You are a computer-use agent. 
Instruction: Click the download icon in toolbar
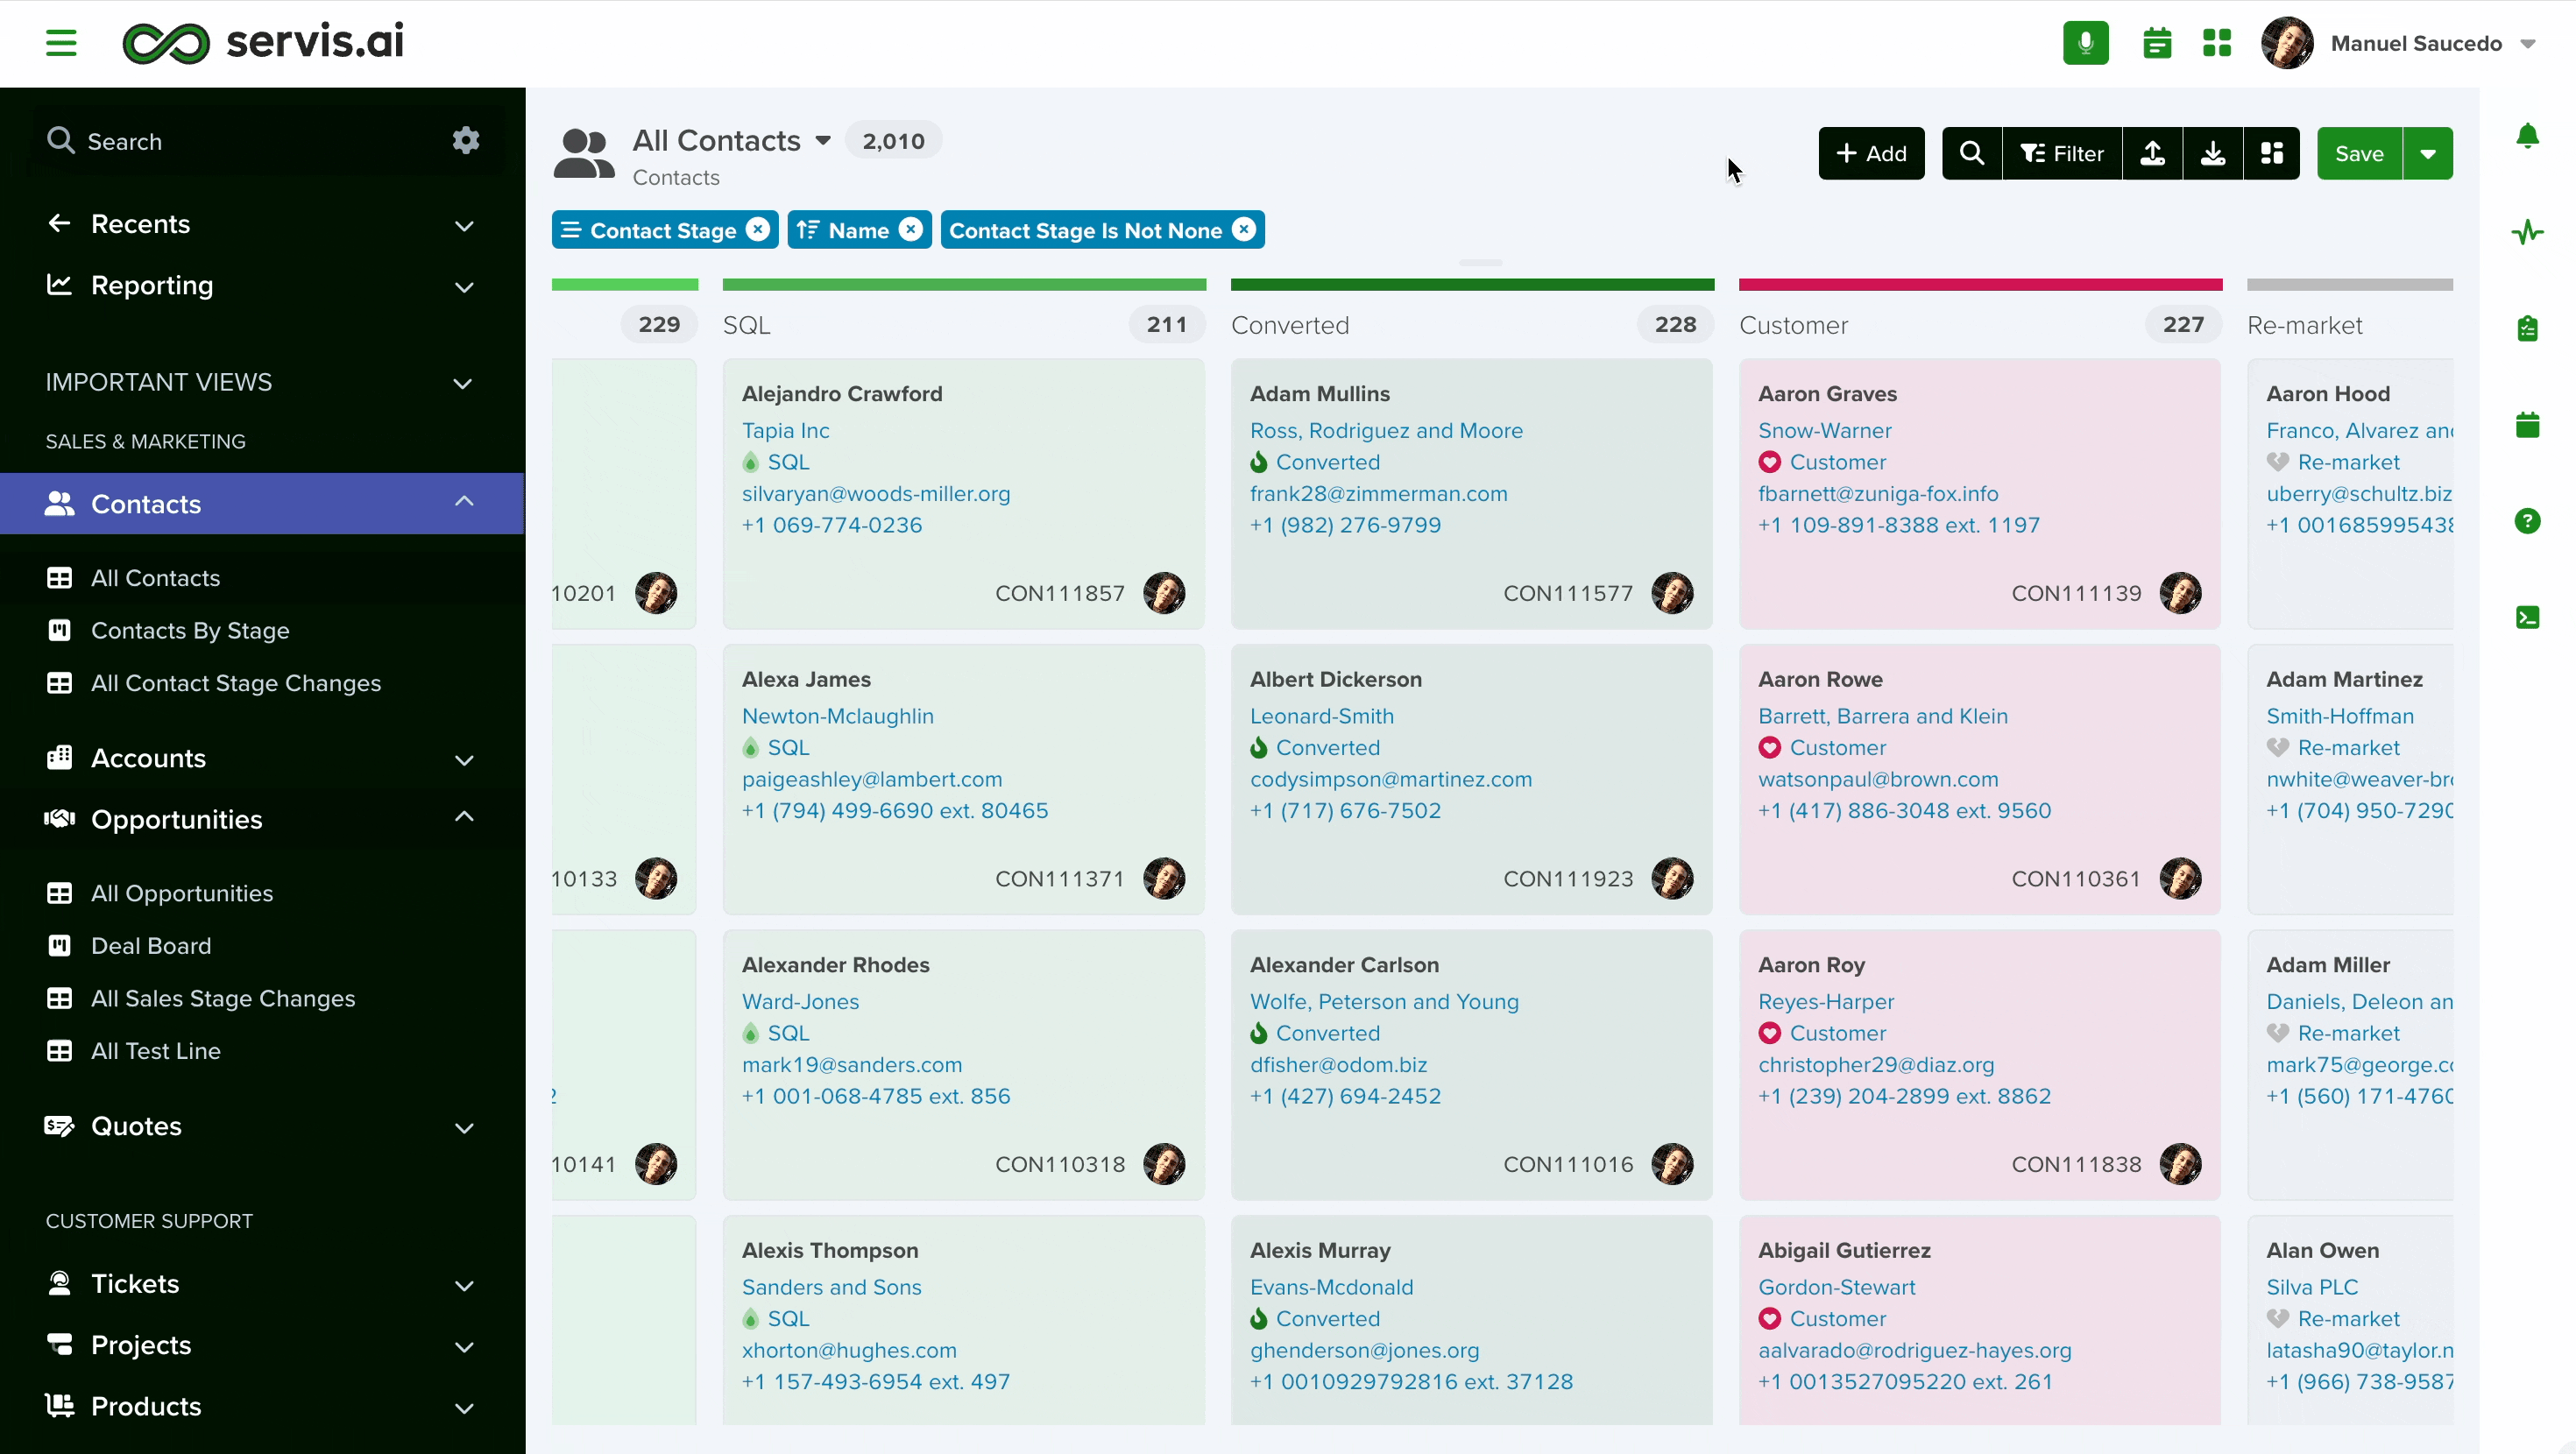coord(2213,153)
